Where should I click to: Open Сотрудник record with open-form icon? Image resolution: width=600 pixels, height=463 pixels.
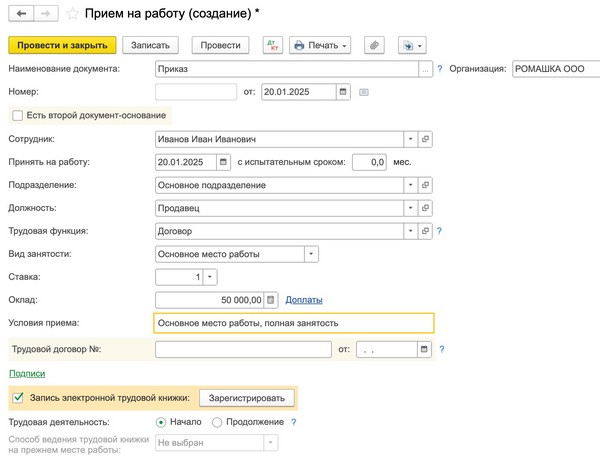pyautogui.click(x=426, y=139)
